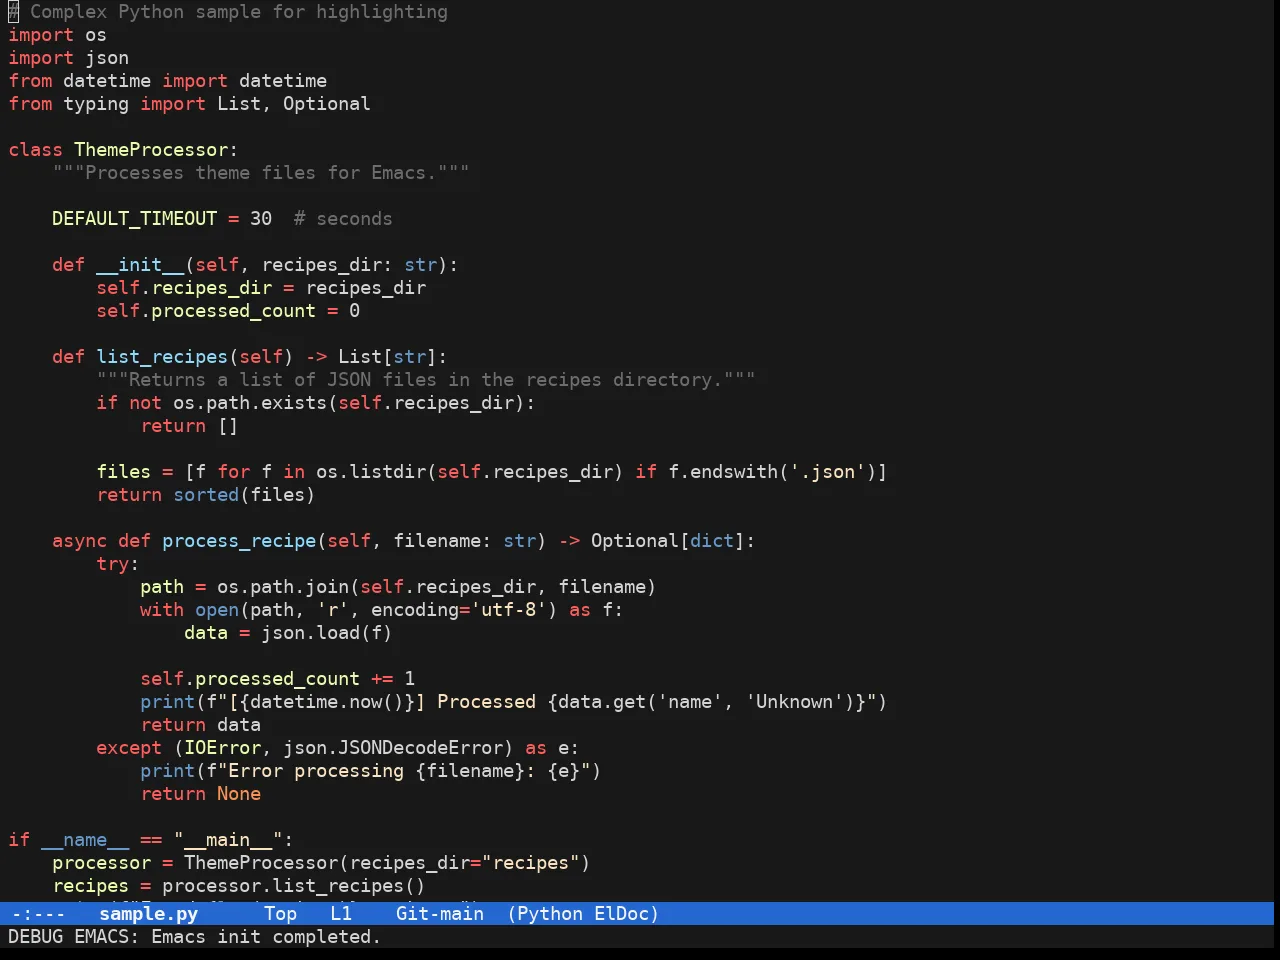Click 'from datetime import datetime' line

167,81
